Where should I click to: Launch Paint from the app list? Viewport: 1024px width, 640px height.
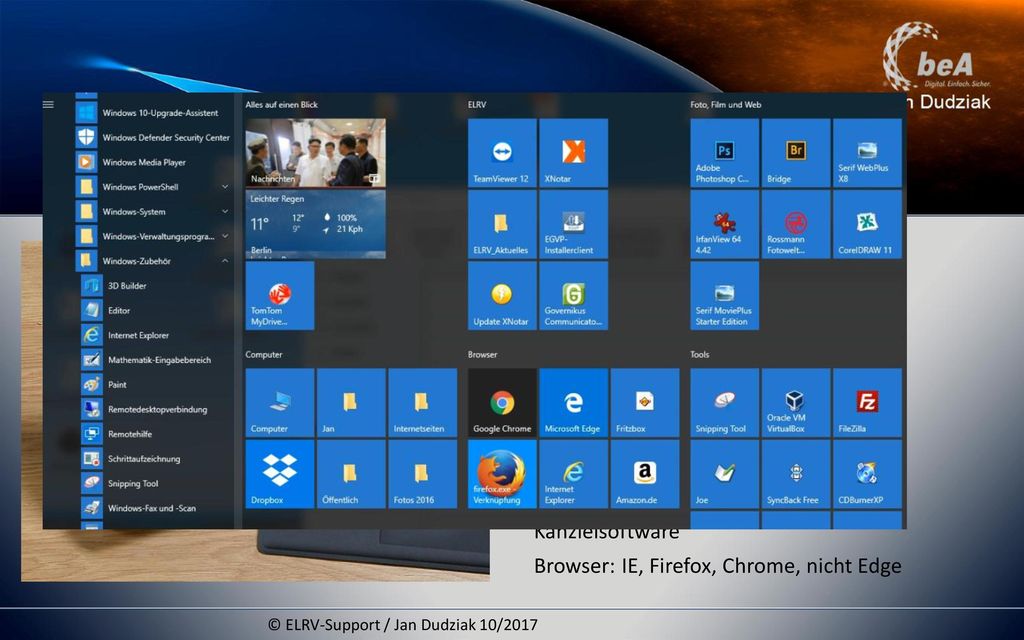pos(157,385)
